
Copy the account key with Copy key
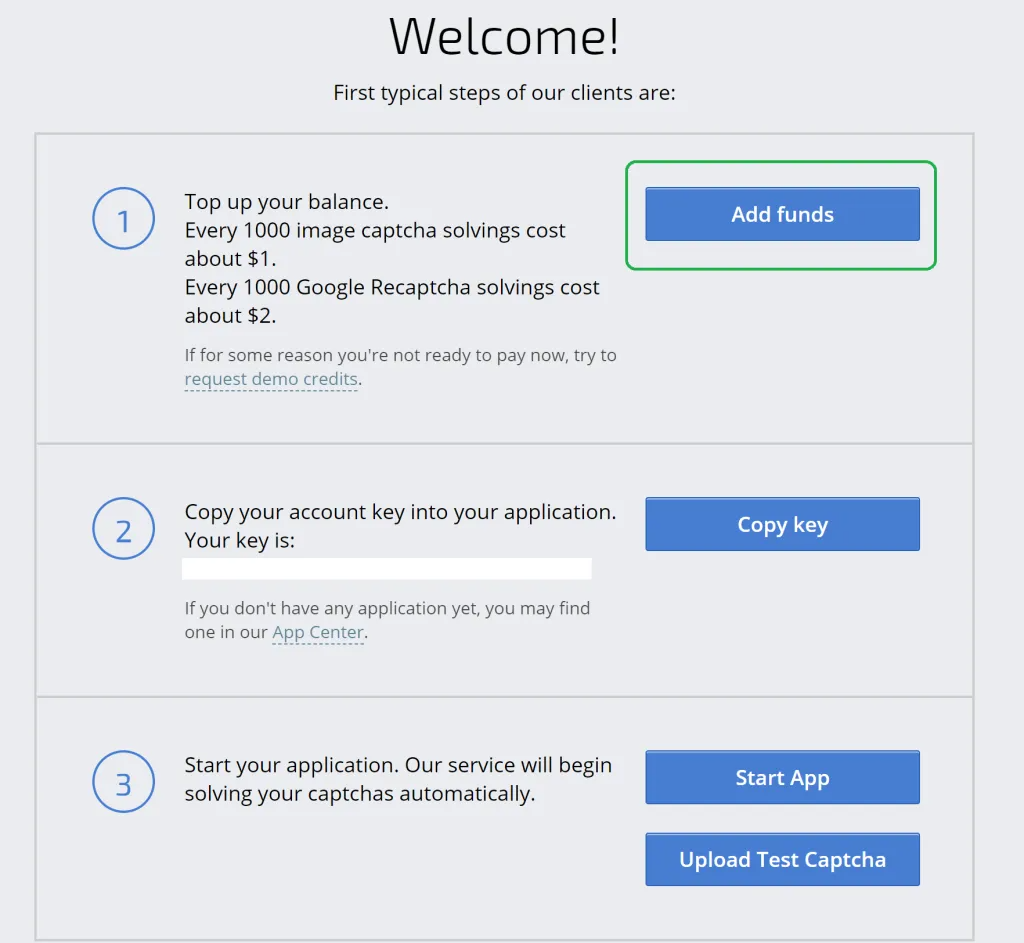pos(782,524)
